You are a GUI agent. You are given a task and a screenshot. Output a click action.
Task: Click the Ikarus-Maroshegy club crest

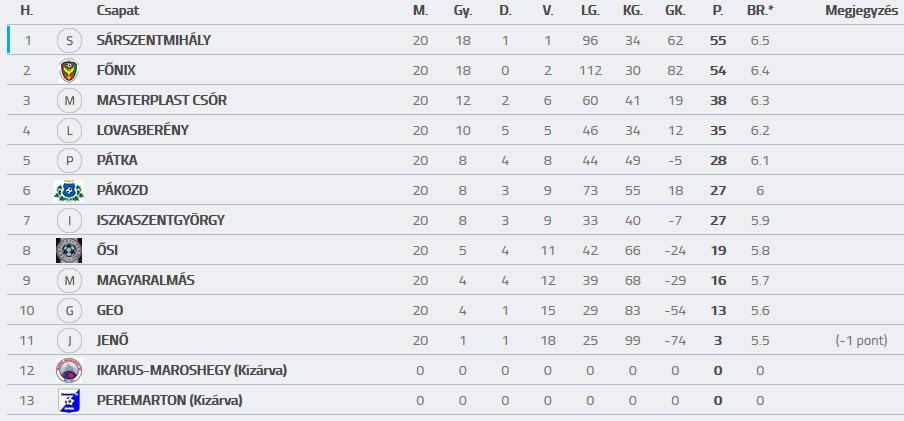pyautogui.click(x=69, y=370)
